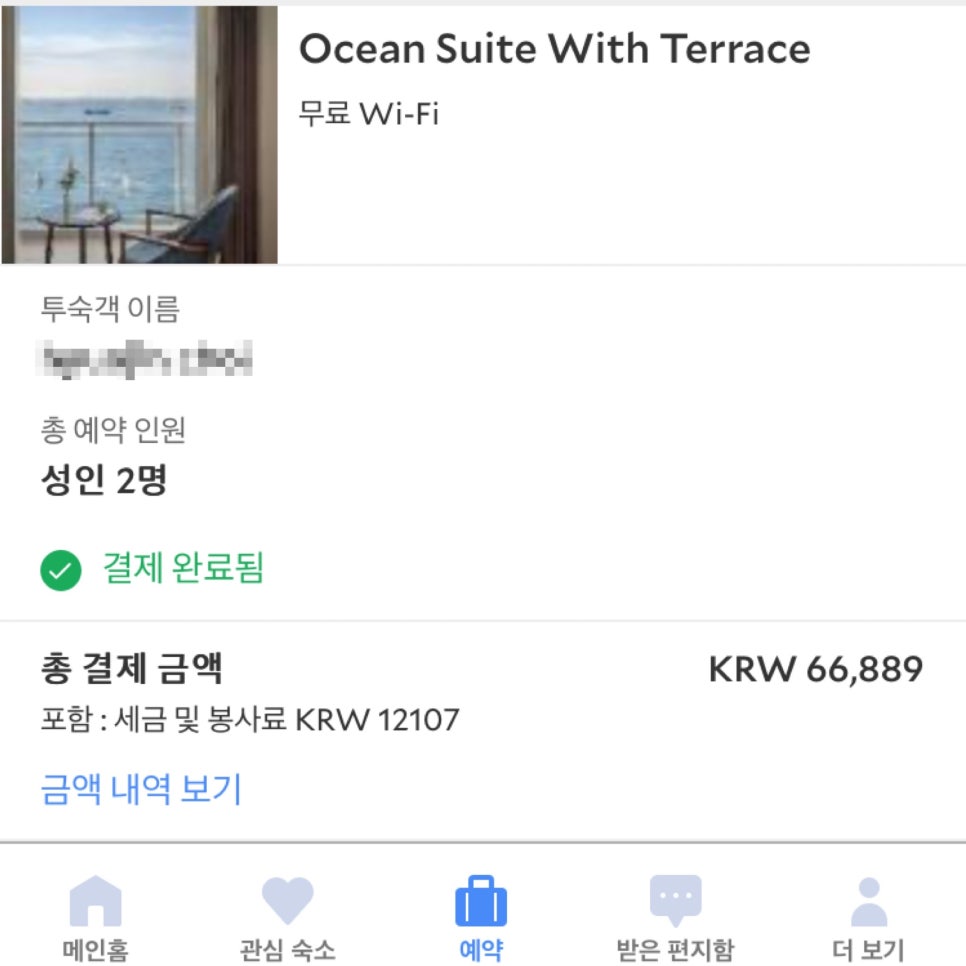Screen dimensions: 966x966
Task: Switch to the 받은 편지함 tab label
Action: coord(675,948)
